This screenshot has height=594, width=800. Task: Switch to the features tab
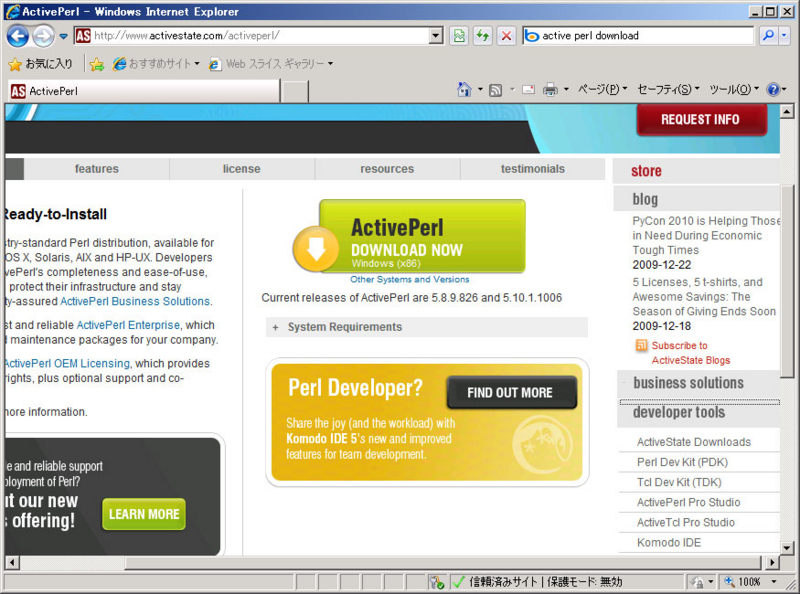click(96, 169)
